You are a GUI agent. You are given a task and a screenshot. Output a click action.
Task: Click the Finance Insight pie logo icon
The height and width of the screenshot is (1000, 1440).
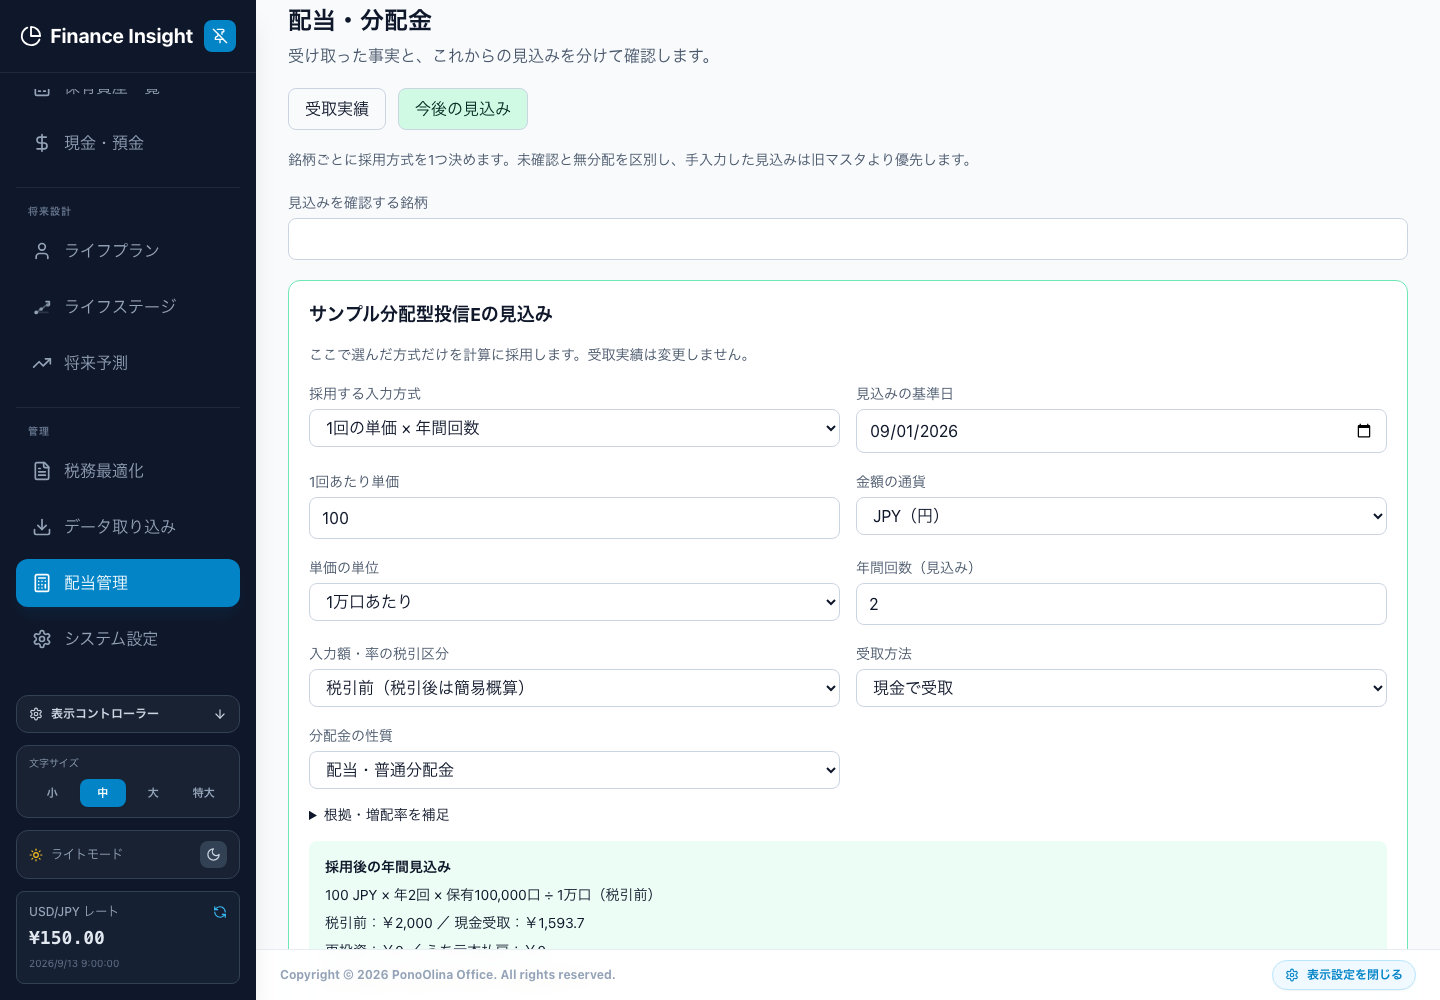(x=31, y=36)
